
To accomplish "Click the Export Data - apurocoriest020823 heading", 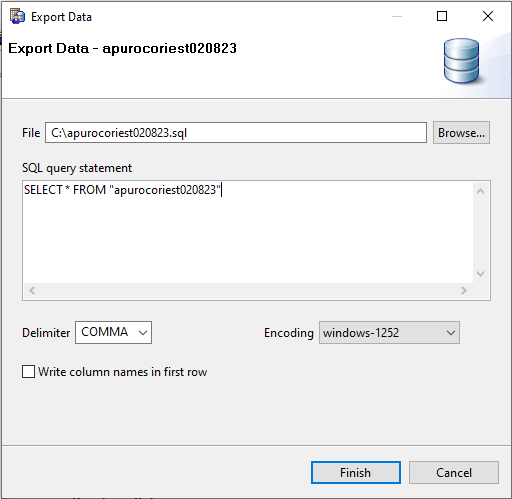I will pos(122,48).
